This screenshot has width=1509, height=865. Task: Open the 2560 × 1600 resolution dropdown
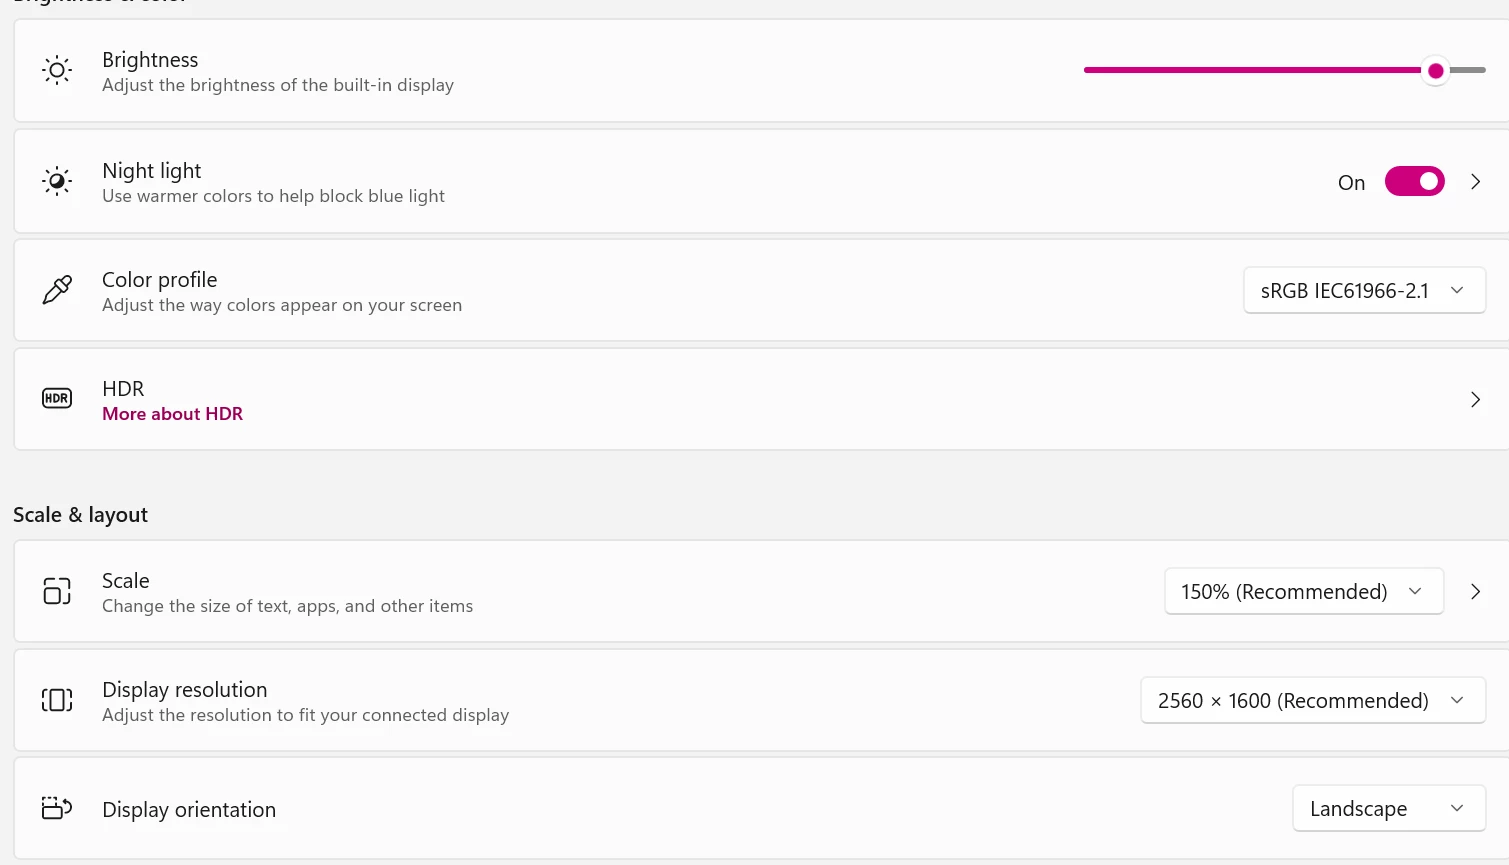[x=1312, y=700]
